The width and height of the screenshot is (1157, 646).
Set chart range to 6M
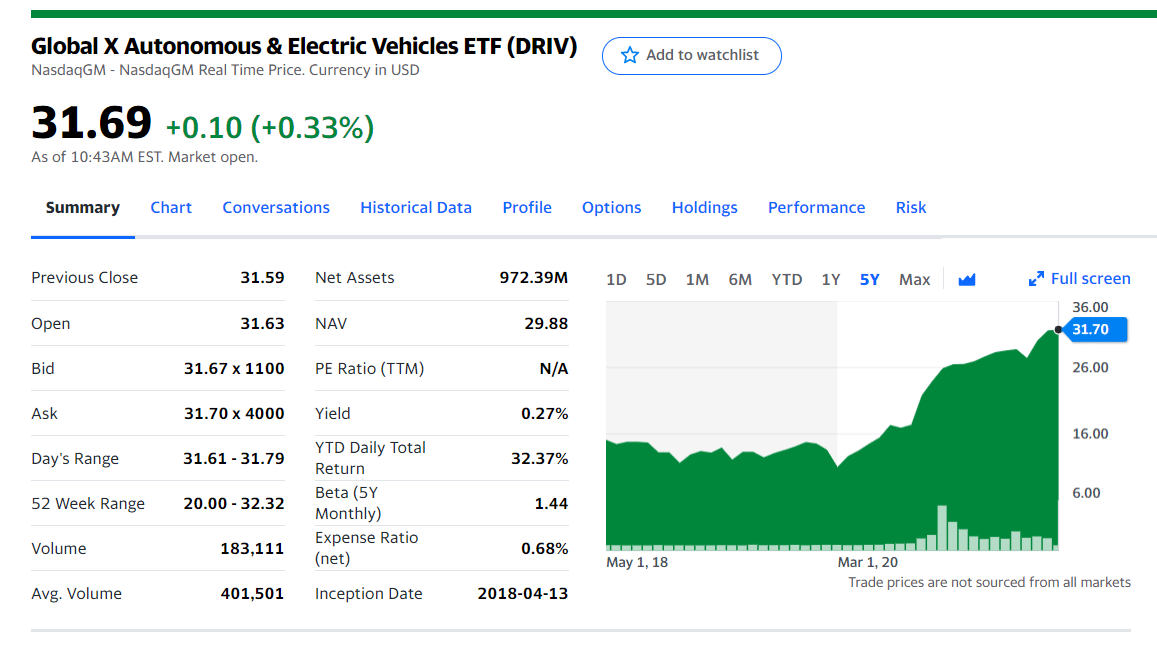(740, 280)
